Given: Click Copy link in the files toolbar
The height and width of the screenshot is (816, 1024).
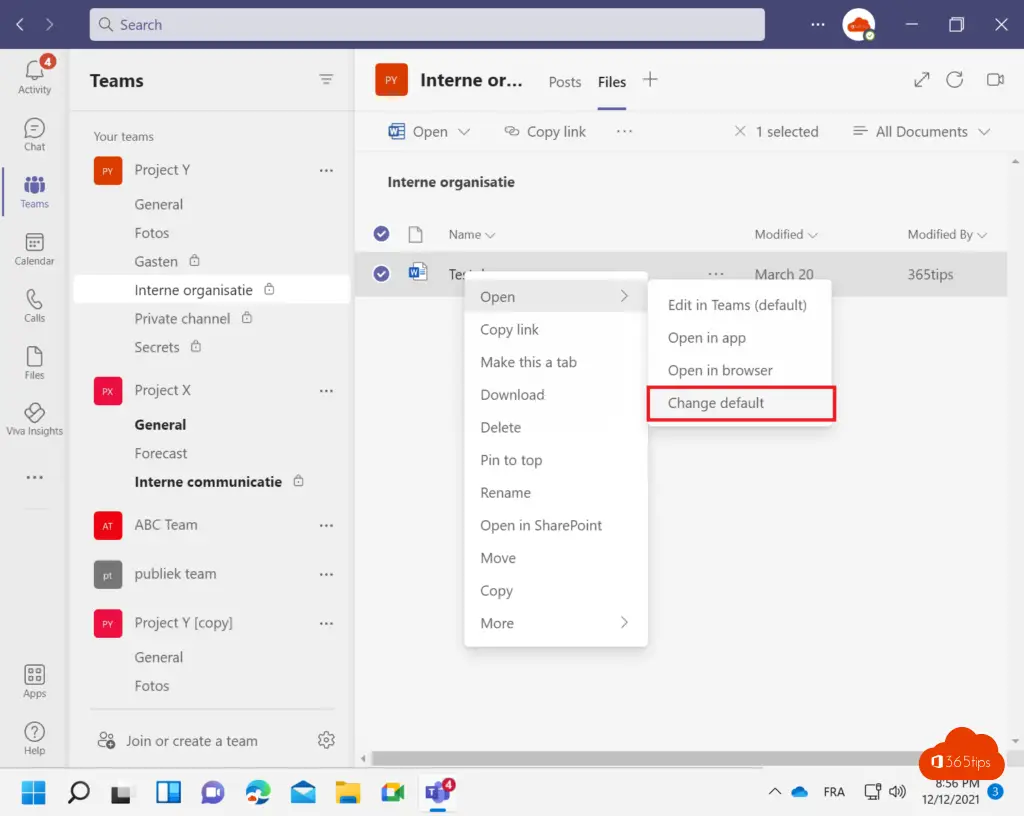Looking at the screenshot, I should pos(545,131).
